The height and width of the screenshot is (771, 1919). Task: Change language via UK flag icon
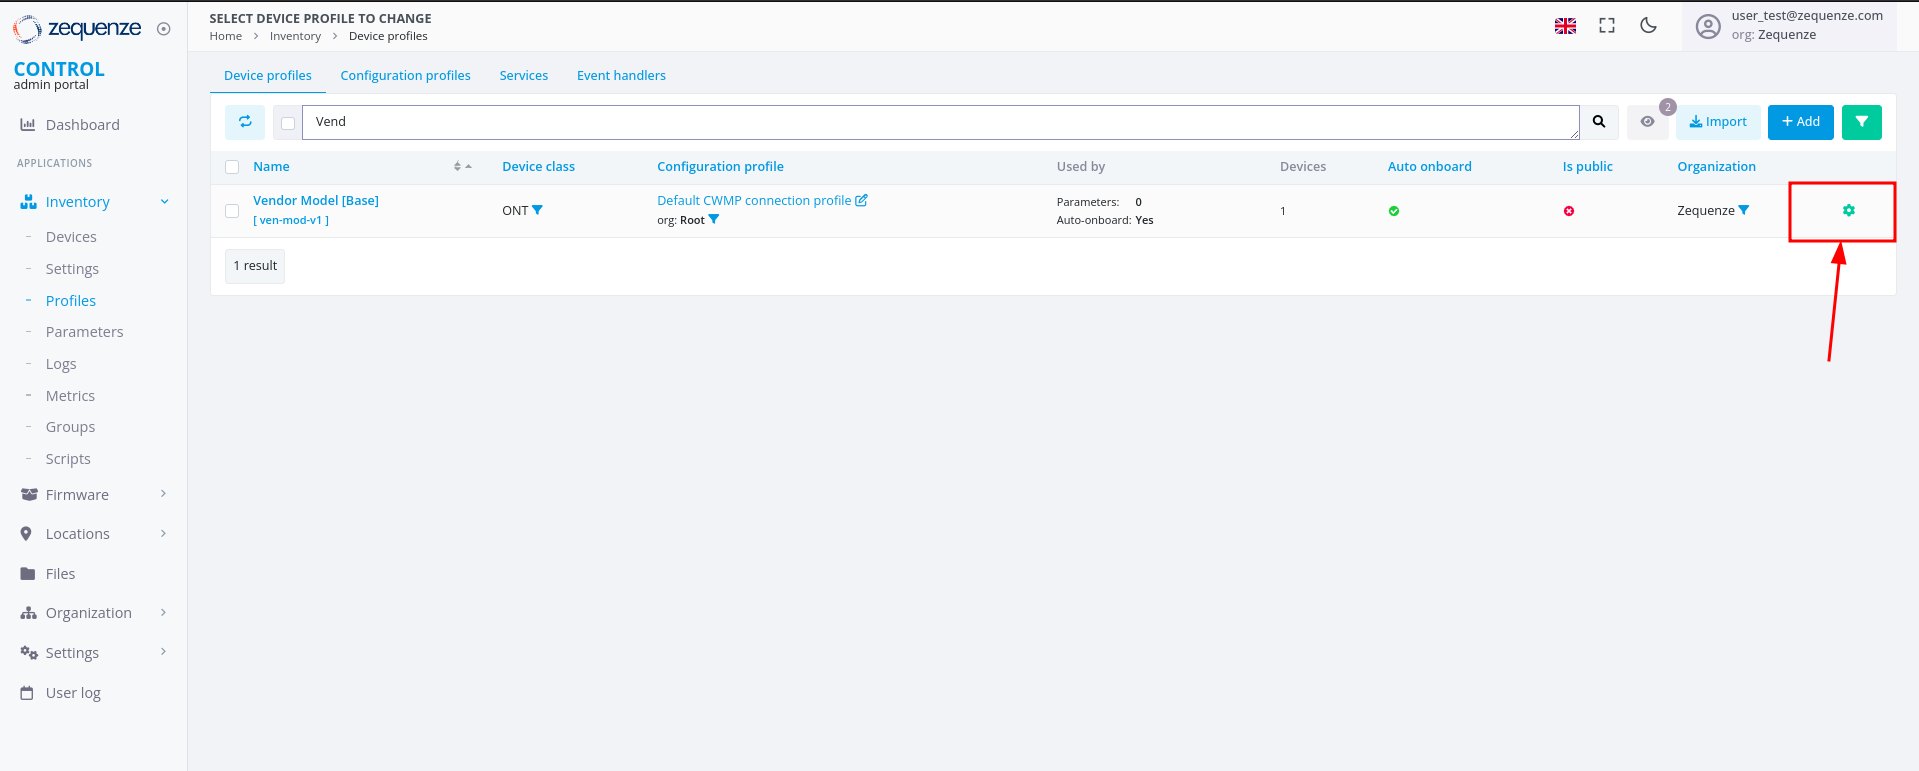click(1565, 26)
